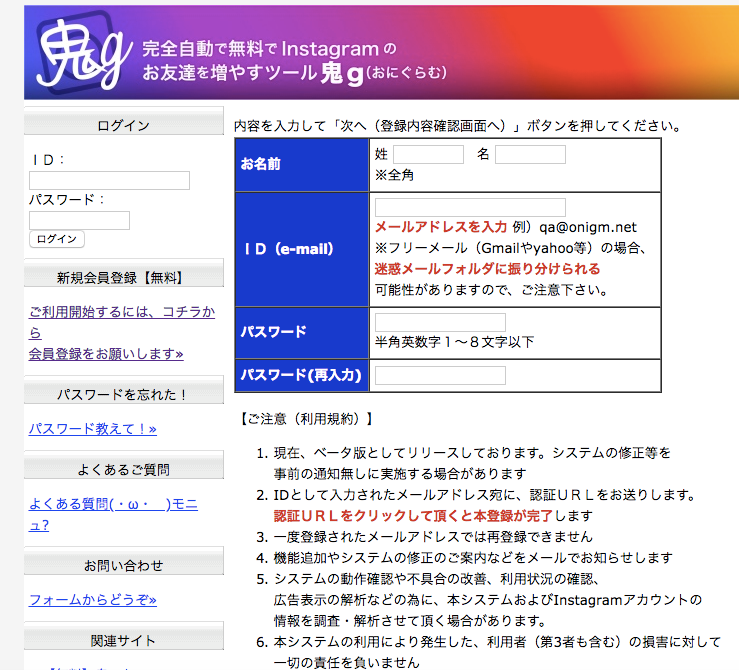Click the ※全角 note under name fields

pyautogui.click(x=394, y=175)
